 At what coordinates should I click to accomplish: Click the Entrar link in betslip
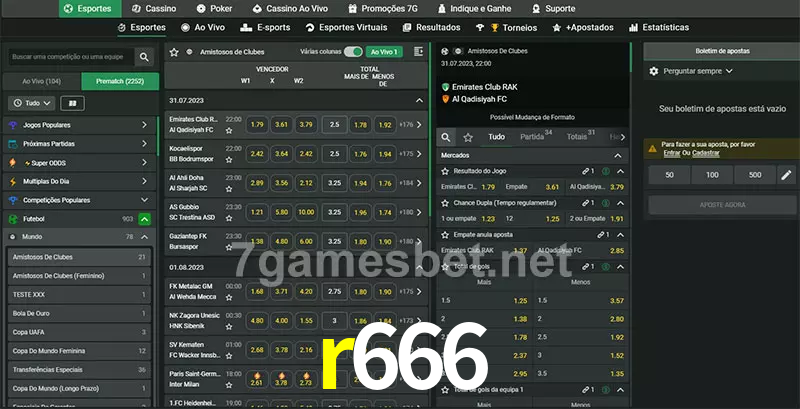coord(671,153)
